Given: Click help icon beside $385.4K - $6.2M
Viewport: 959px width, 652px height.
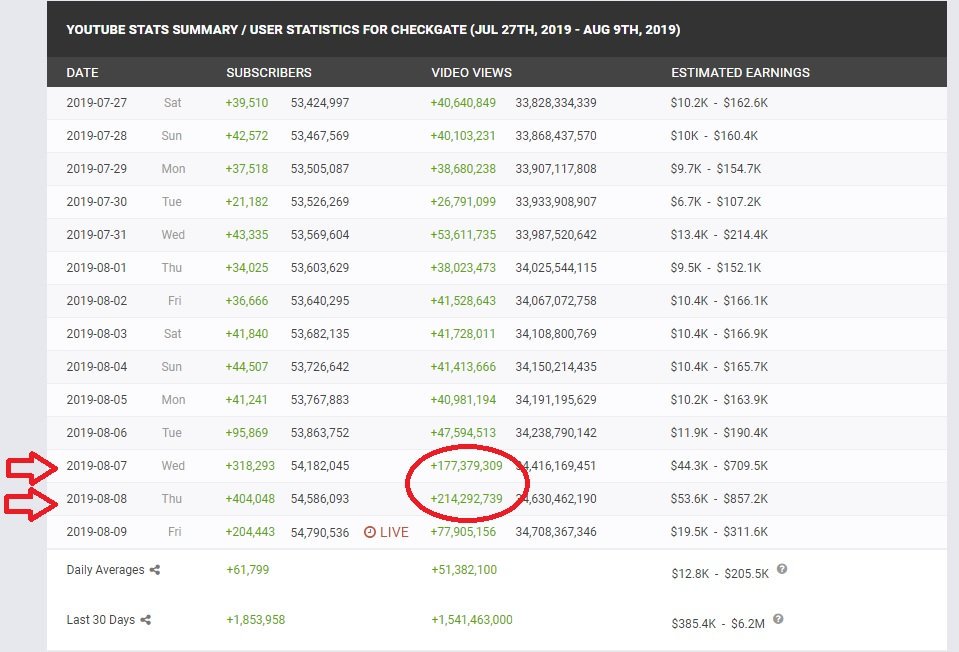Looking at the screenshot, I should (x=778, y=619).
